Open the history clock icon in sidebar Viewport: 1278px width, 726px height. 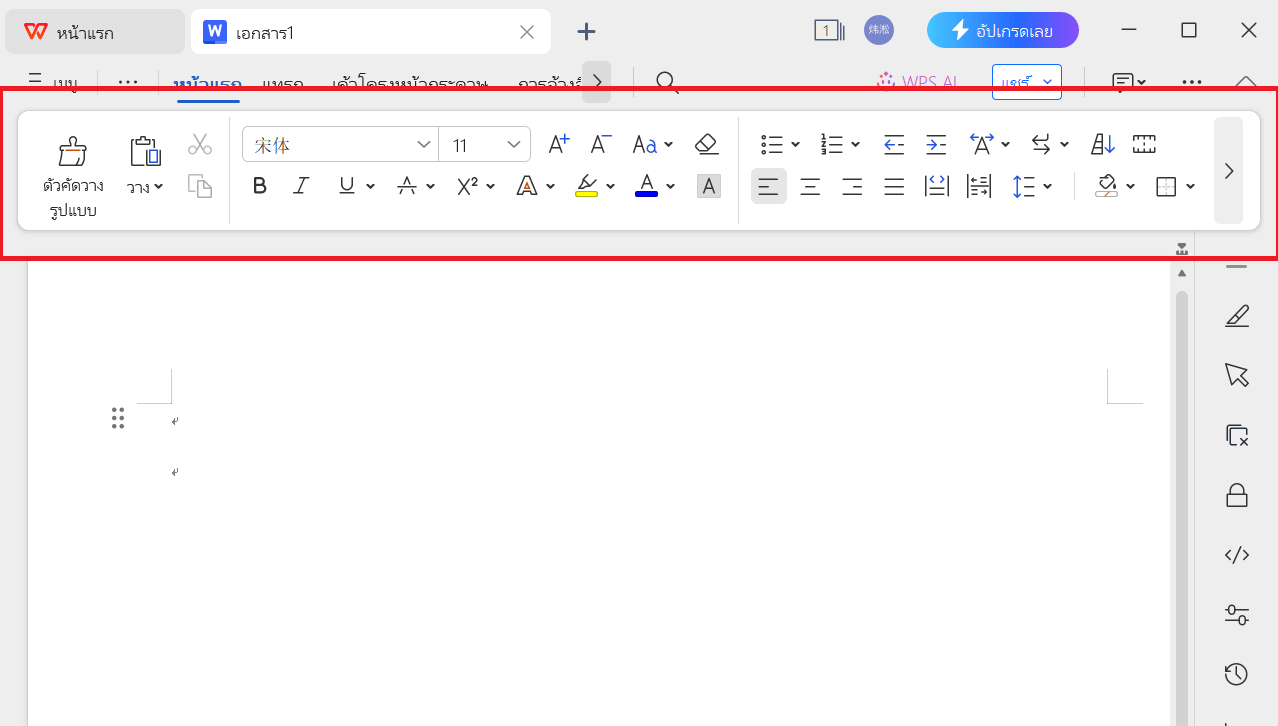[1236, 674]
